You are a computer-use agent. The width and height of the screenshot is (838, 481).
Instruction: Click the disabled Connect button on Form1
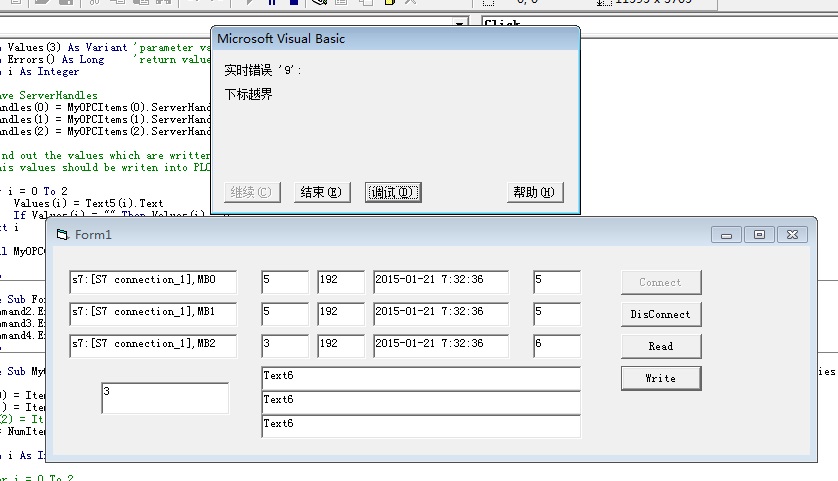[x=661, y=282]
